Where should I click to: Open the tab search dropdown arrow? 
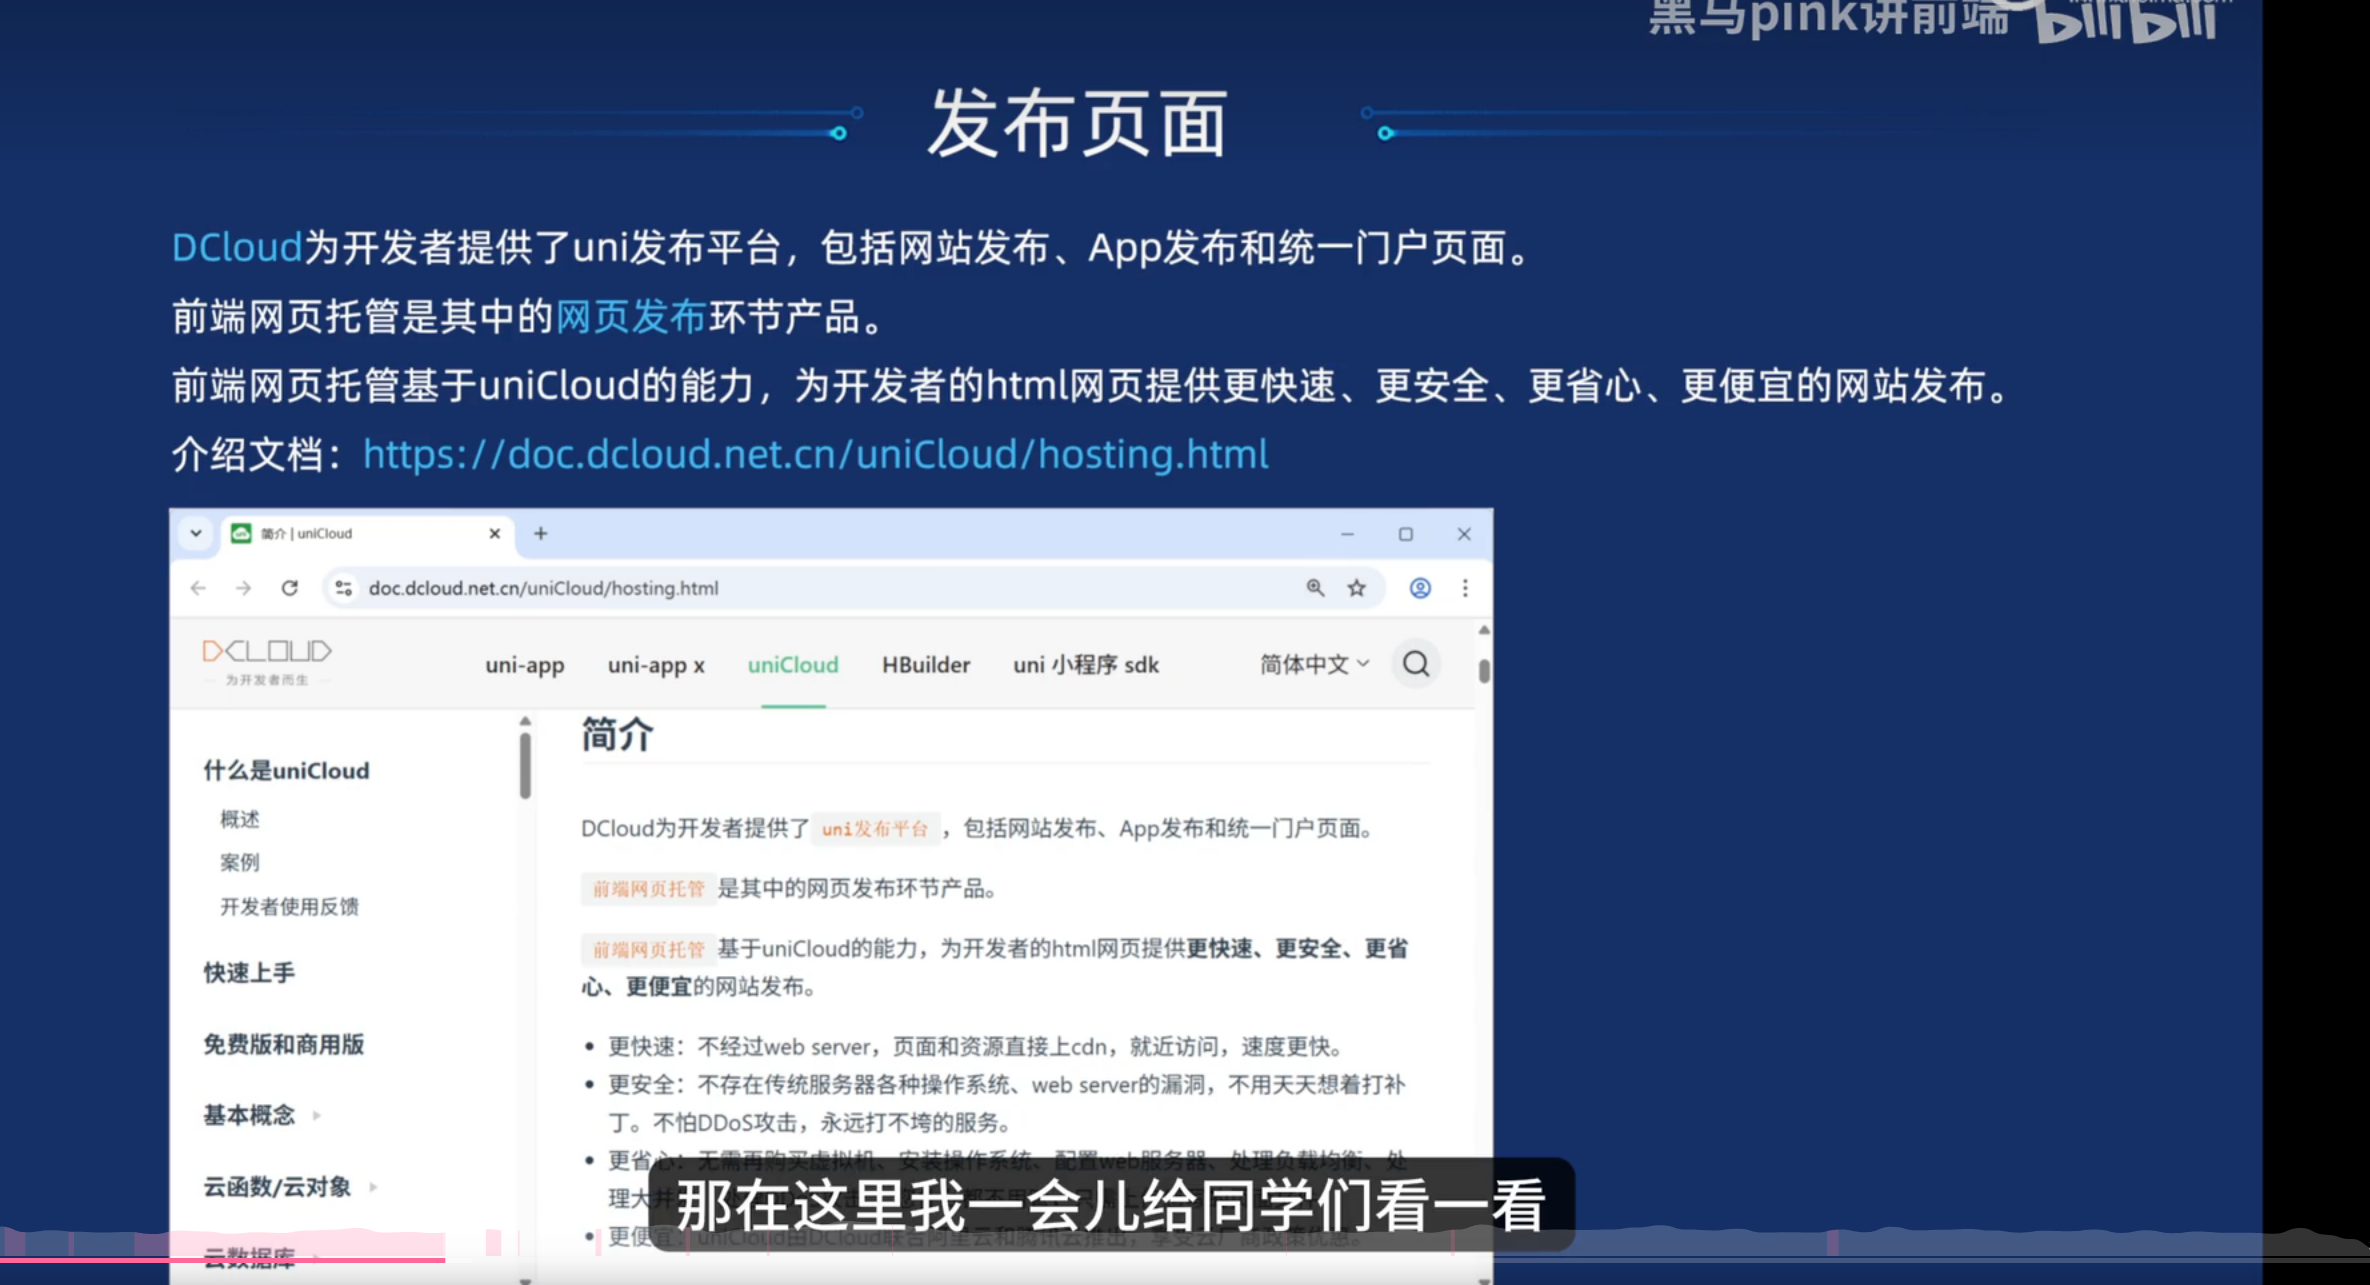196,533
